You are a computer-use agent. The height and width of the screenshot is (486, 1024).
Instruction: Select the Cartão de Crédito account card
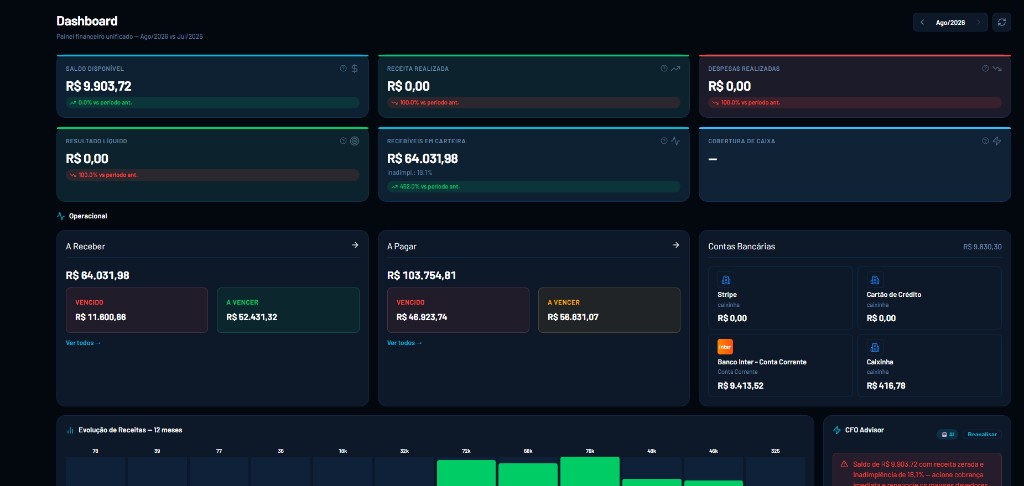point(929,298)
